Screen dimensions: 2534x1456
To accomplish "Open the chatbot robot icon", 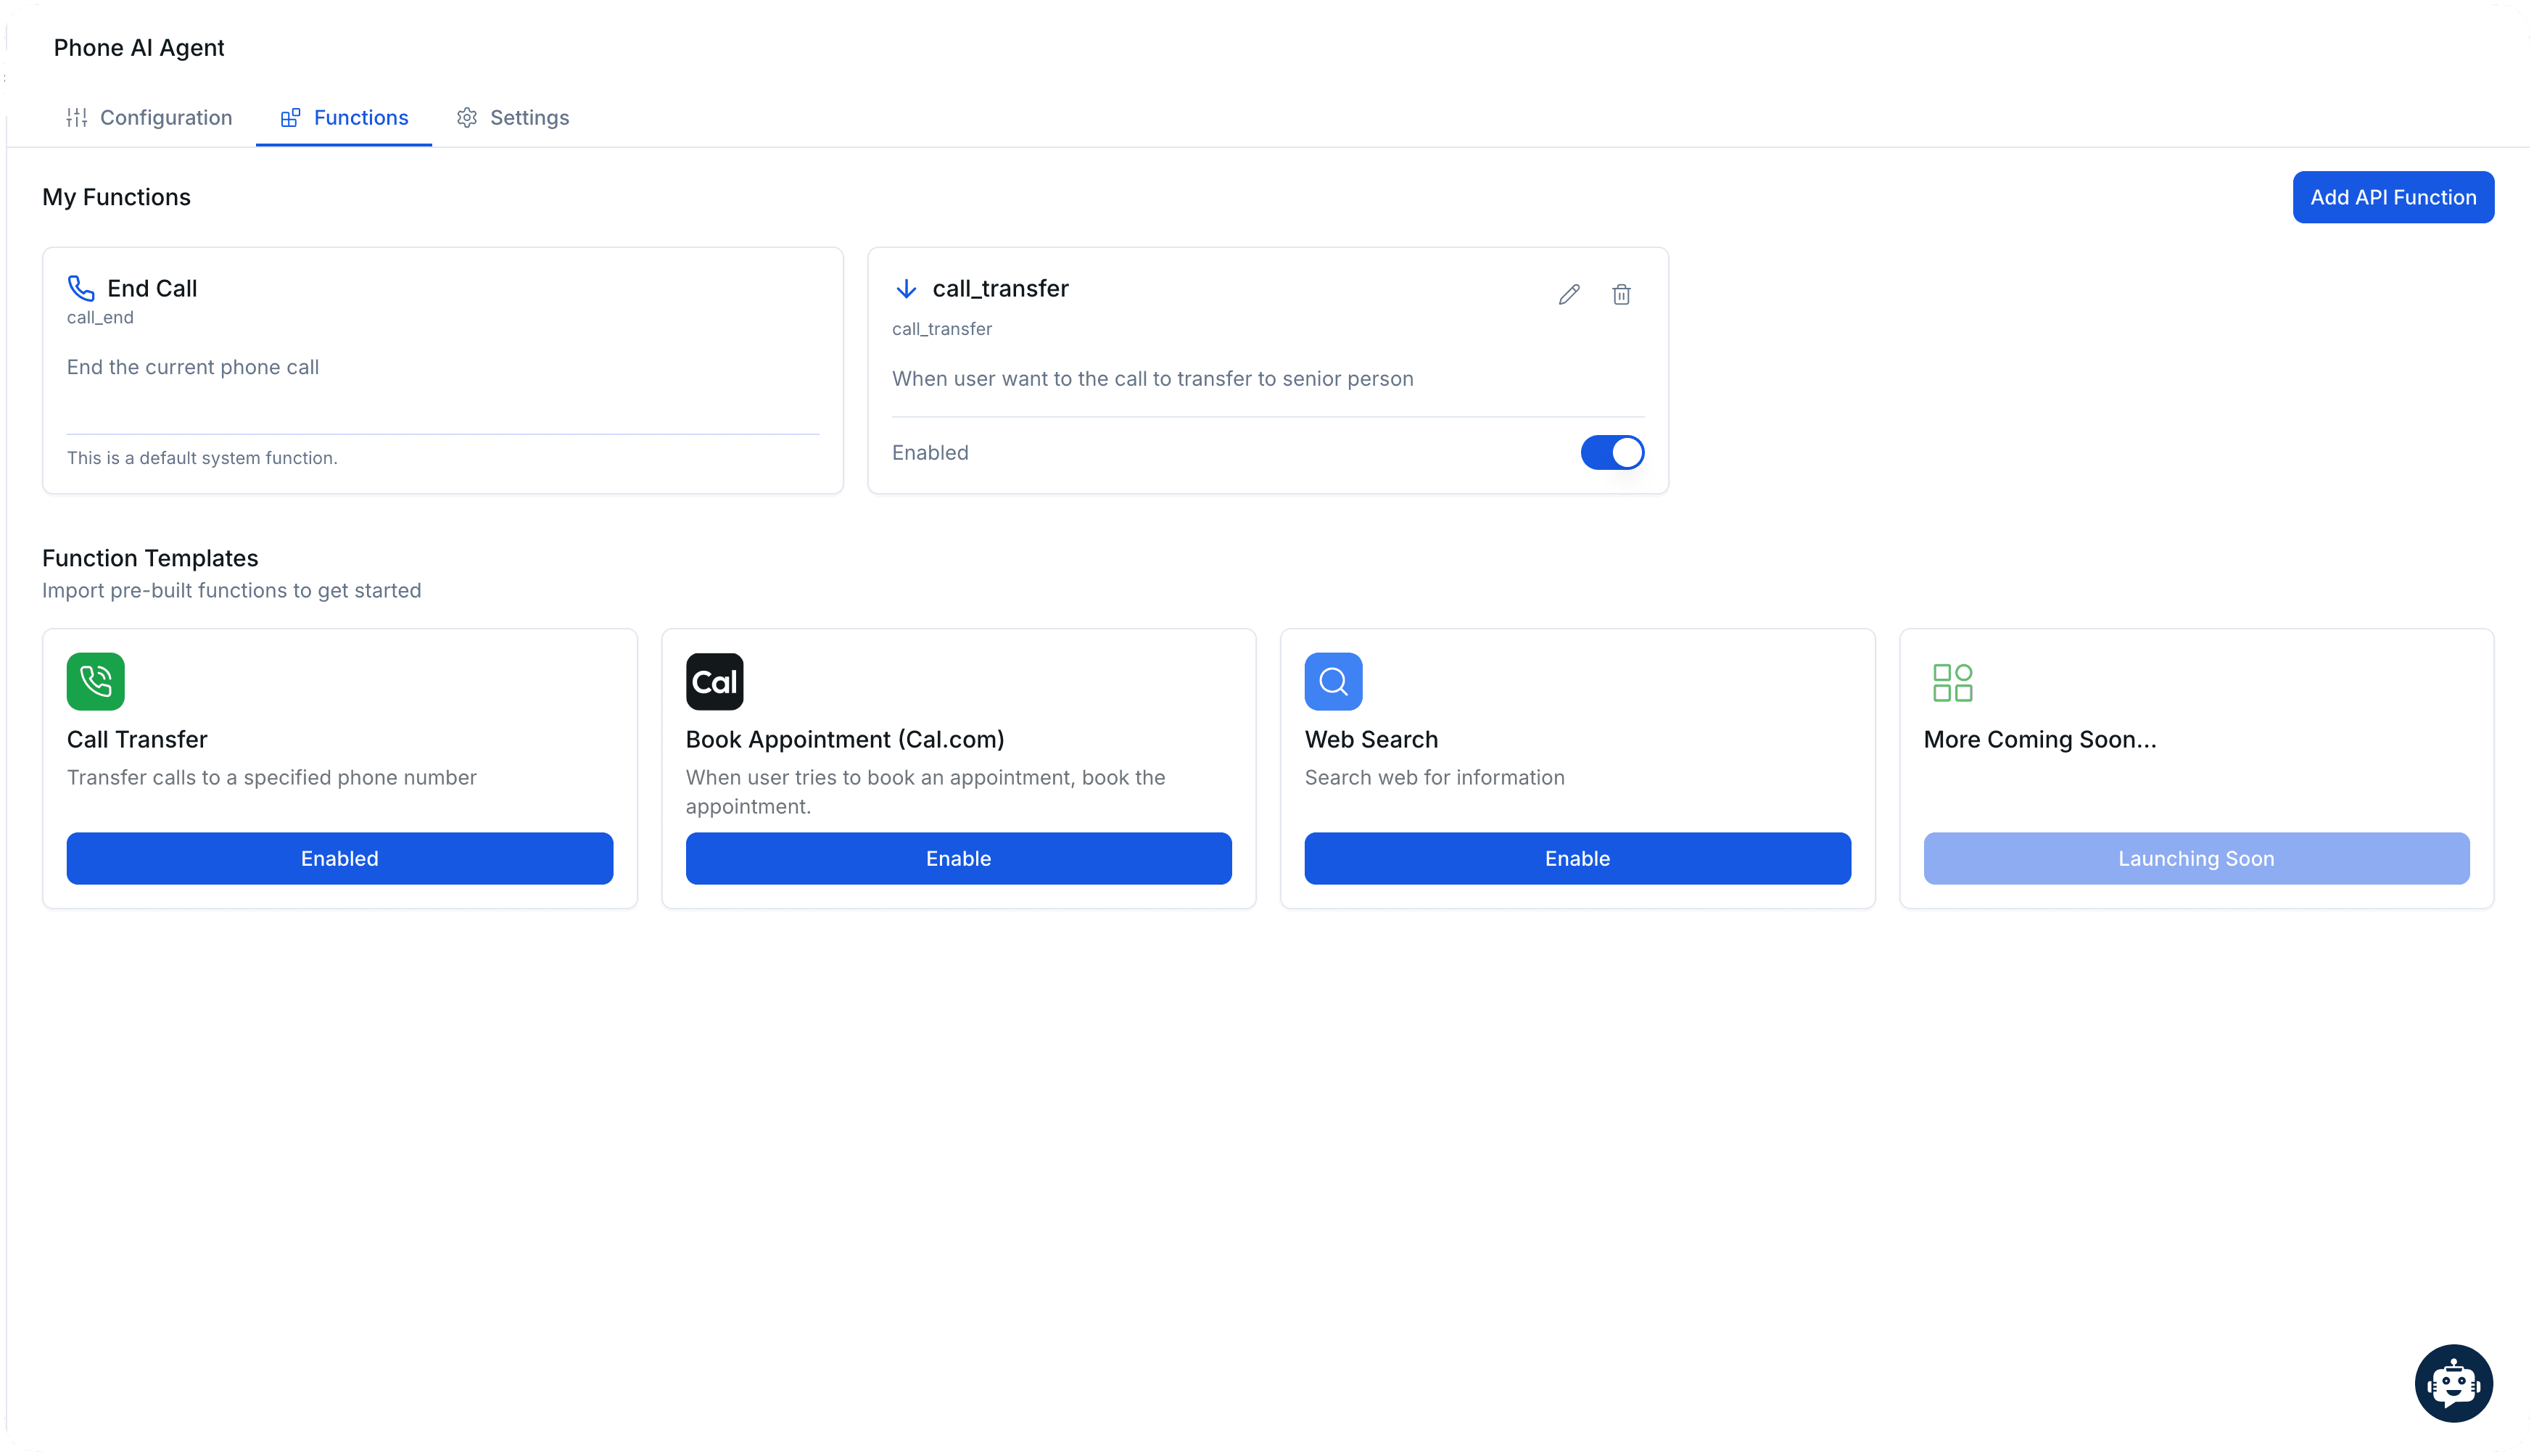I will pos(2453,1383).
